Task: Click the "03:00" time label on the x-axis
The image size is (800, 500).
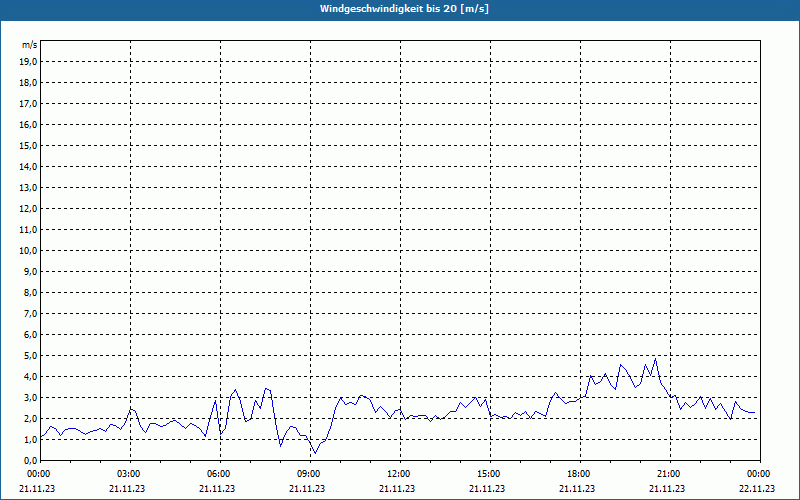Action: pos(130,474)
